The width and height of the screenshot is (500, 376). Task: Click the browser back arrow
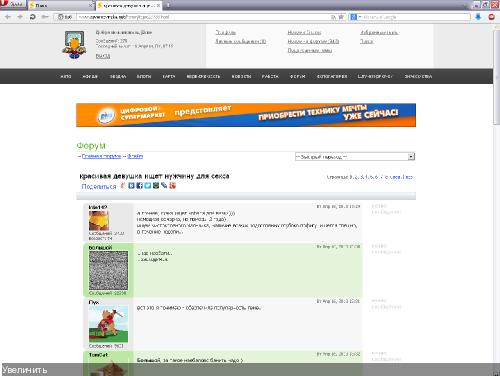tap(8, 17)
